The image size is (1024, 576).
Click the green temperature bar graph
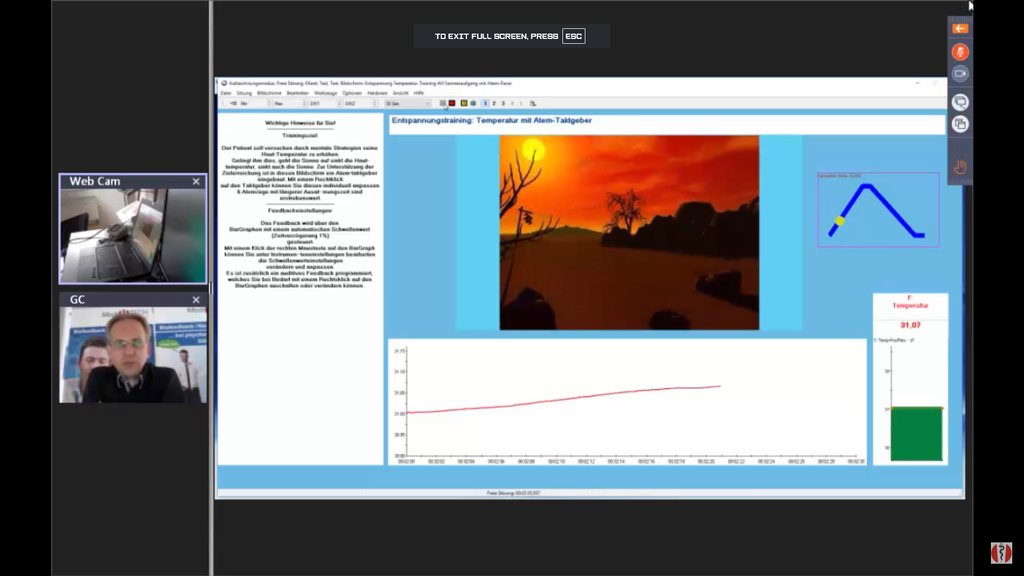click(x=916, y=434)
